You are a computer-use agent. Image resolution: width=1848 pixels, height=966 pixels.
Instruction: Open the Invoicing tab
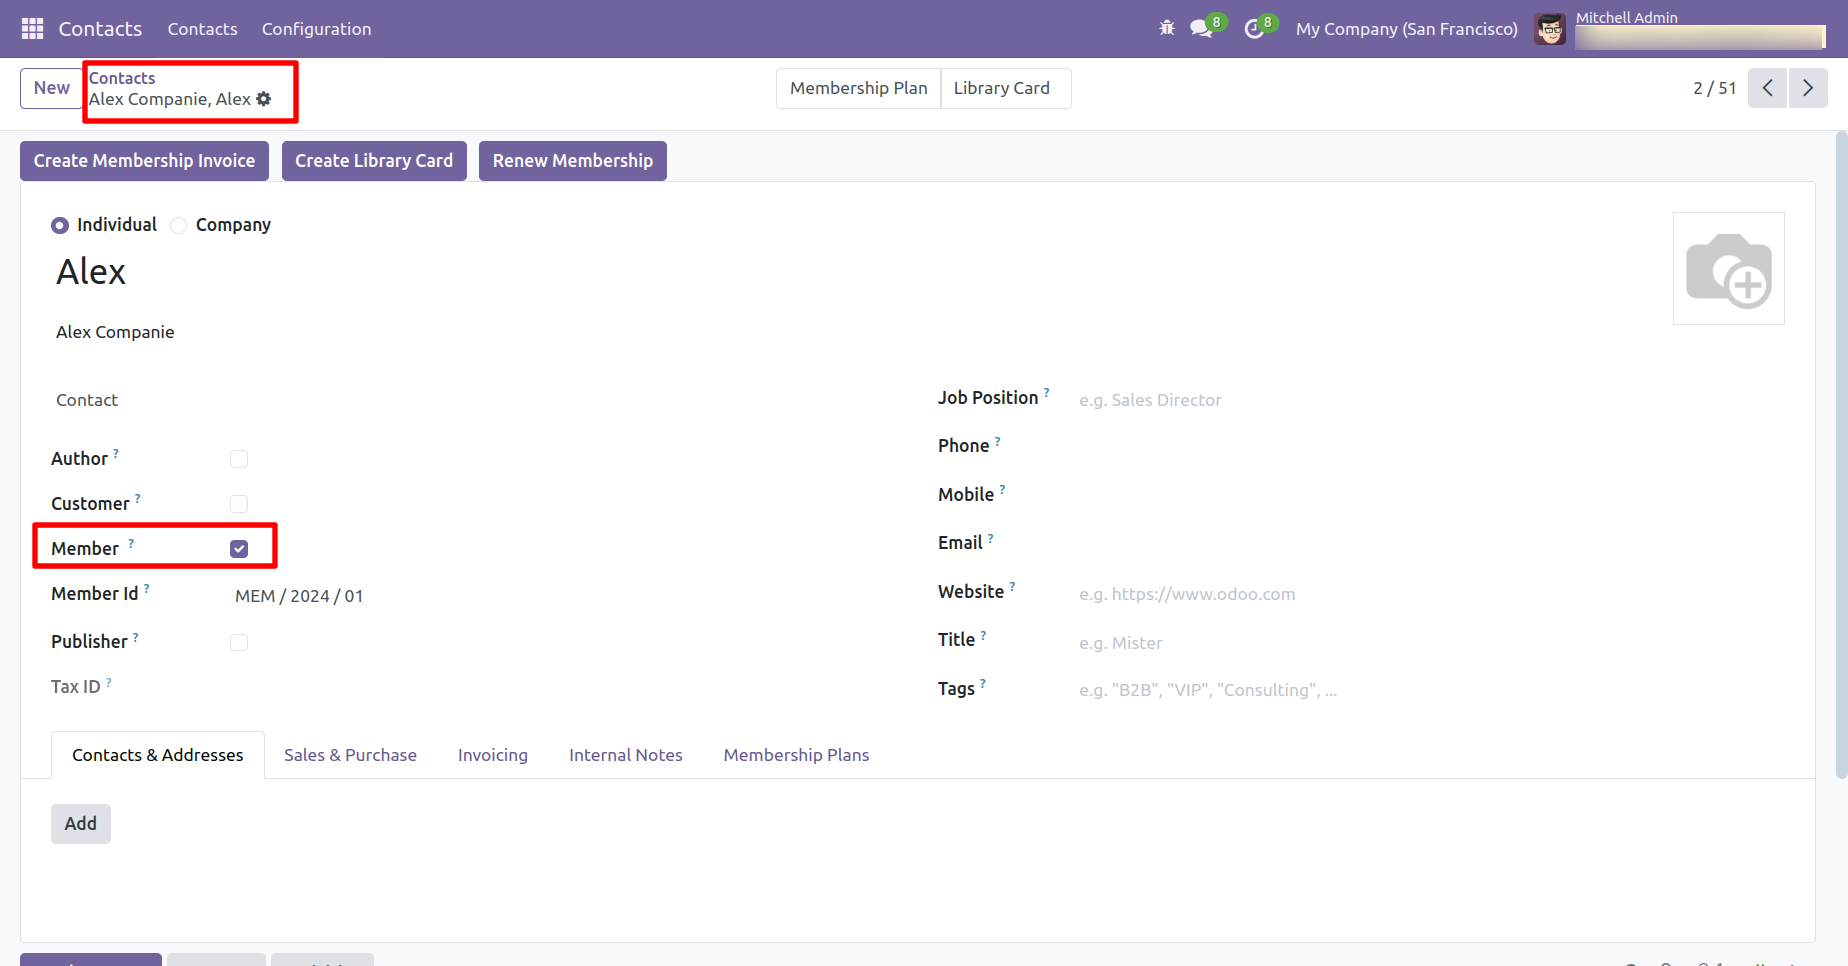tap(493, 755)
